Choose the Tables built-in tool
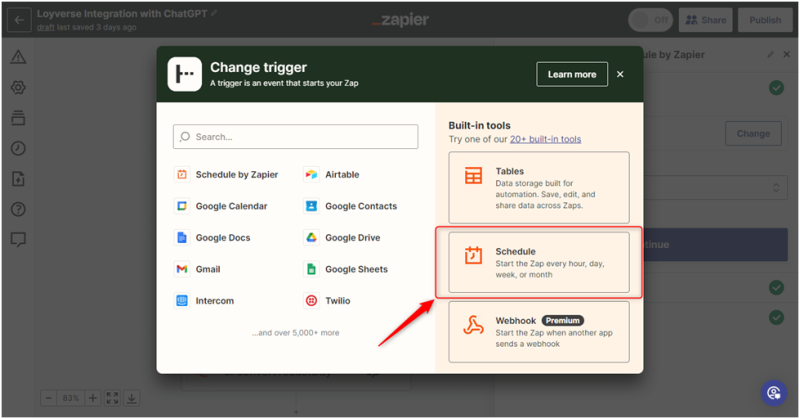 (x=539, y=187)
